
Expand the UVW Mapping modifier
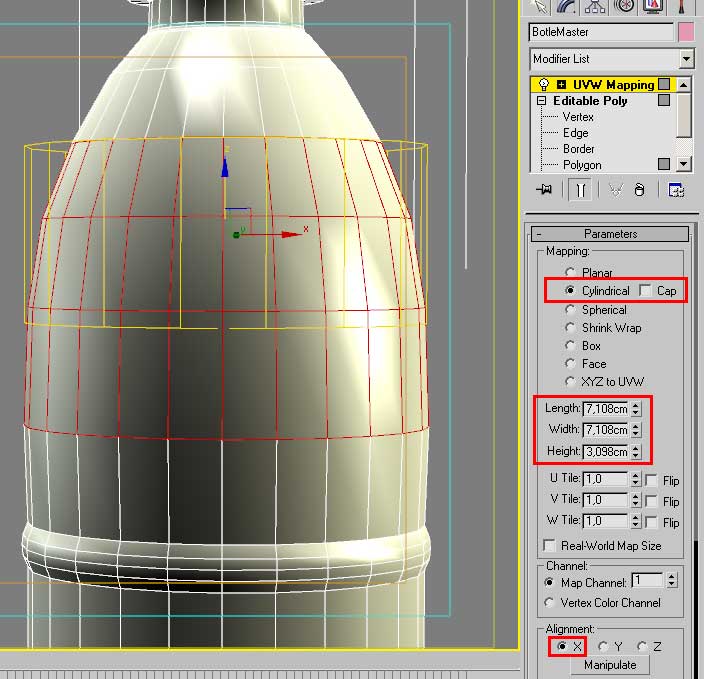[x=561, y=85]
